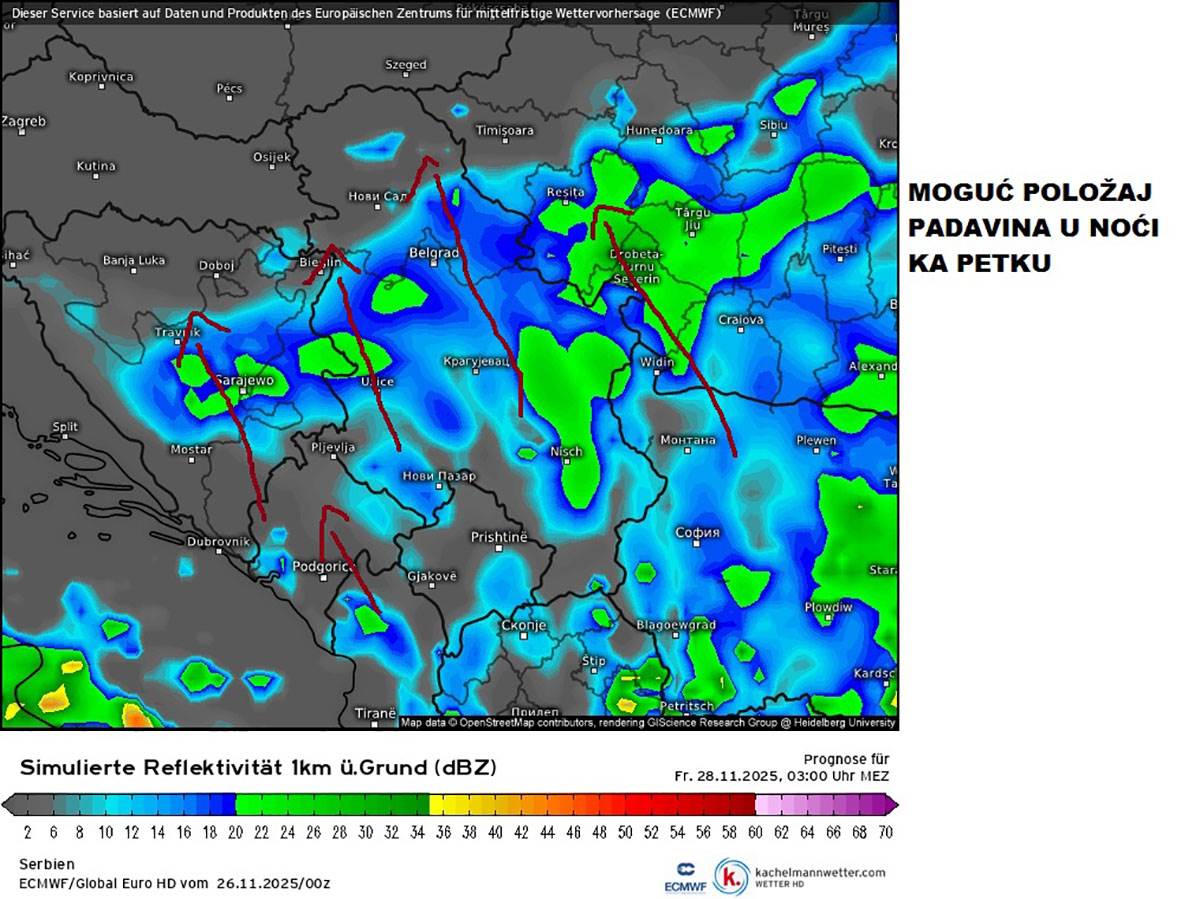Select the Zagreb label on the map

click(x=23, y=121)
